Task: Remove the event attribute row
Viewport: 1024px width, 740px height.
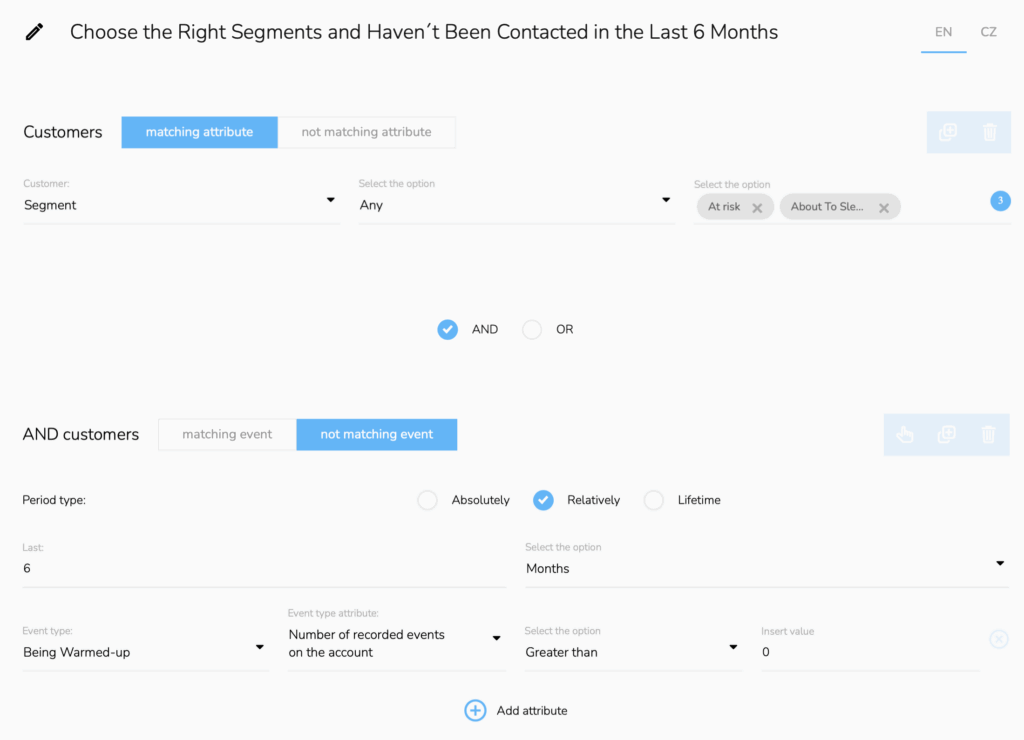Action: (x=998, y=639)
